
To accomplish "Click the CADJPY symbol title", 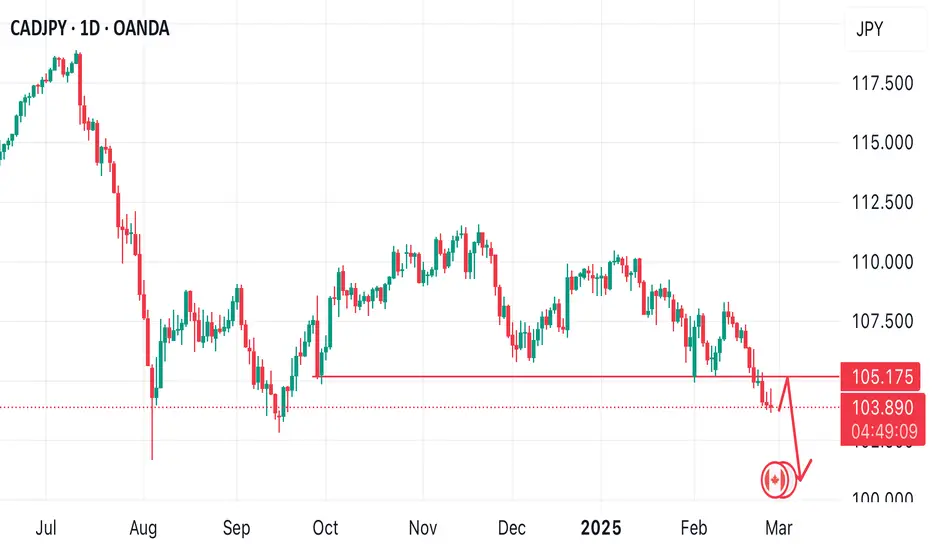I will click(x=38, y=28).
